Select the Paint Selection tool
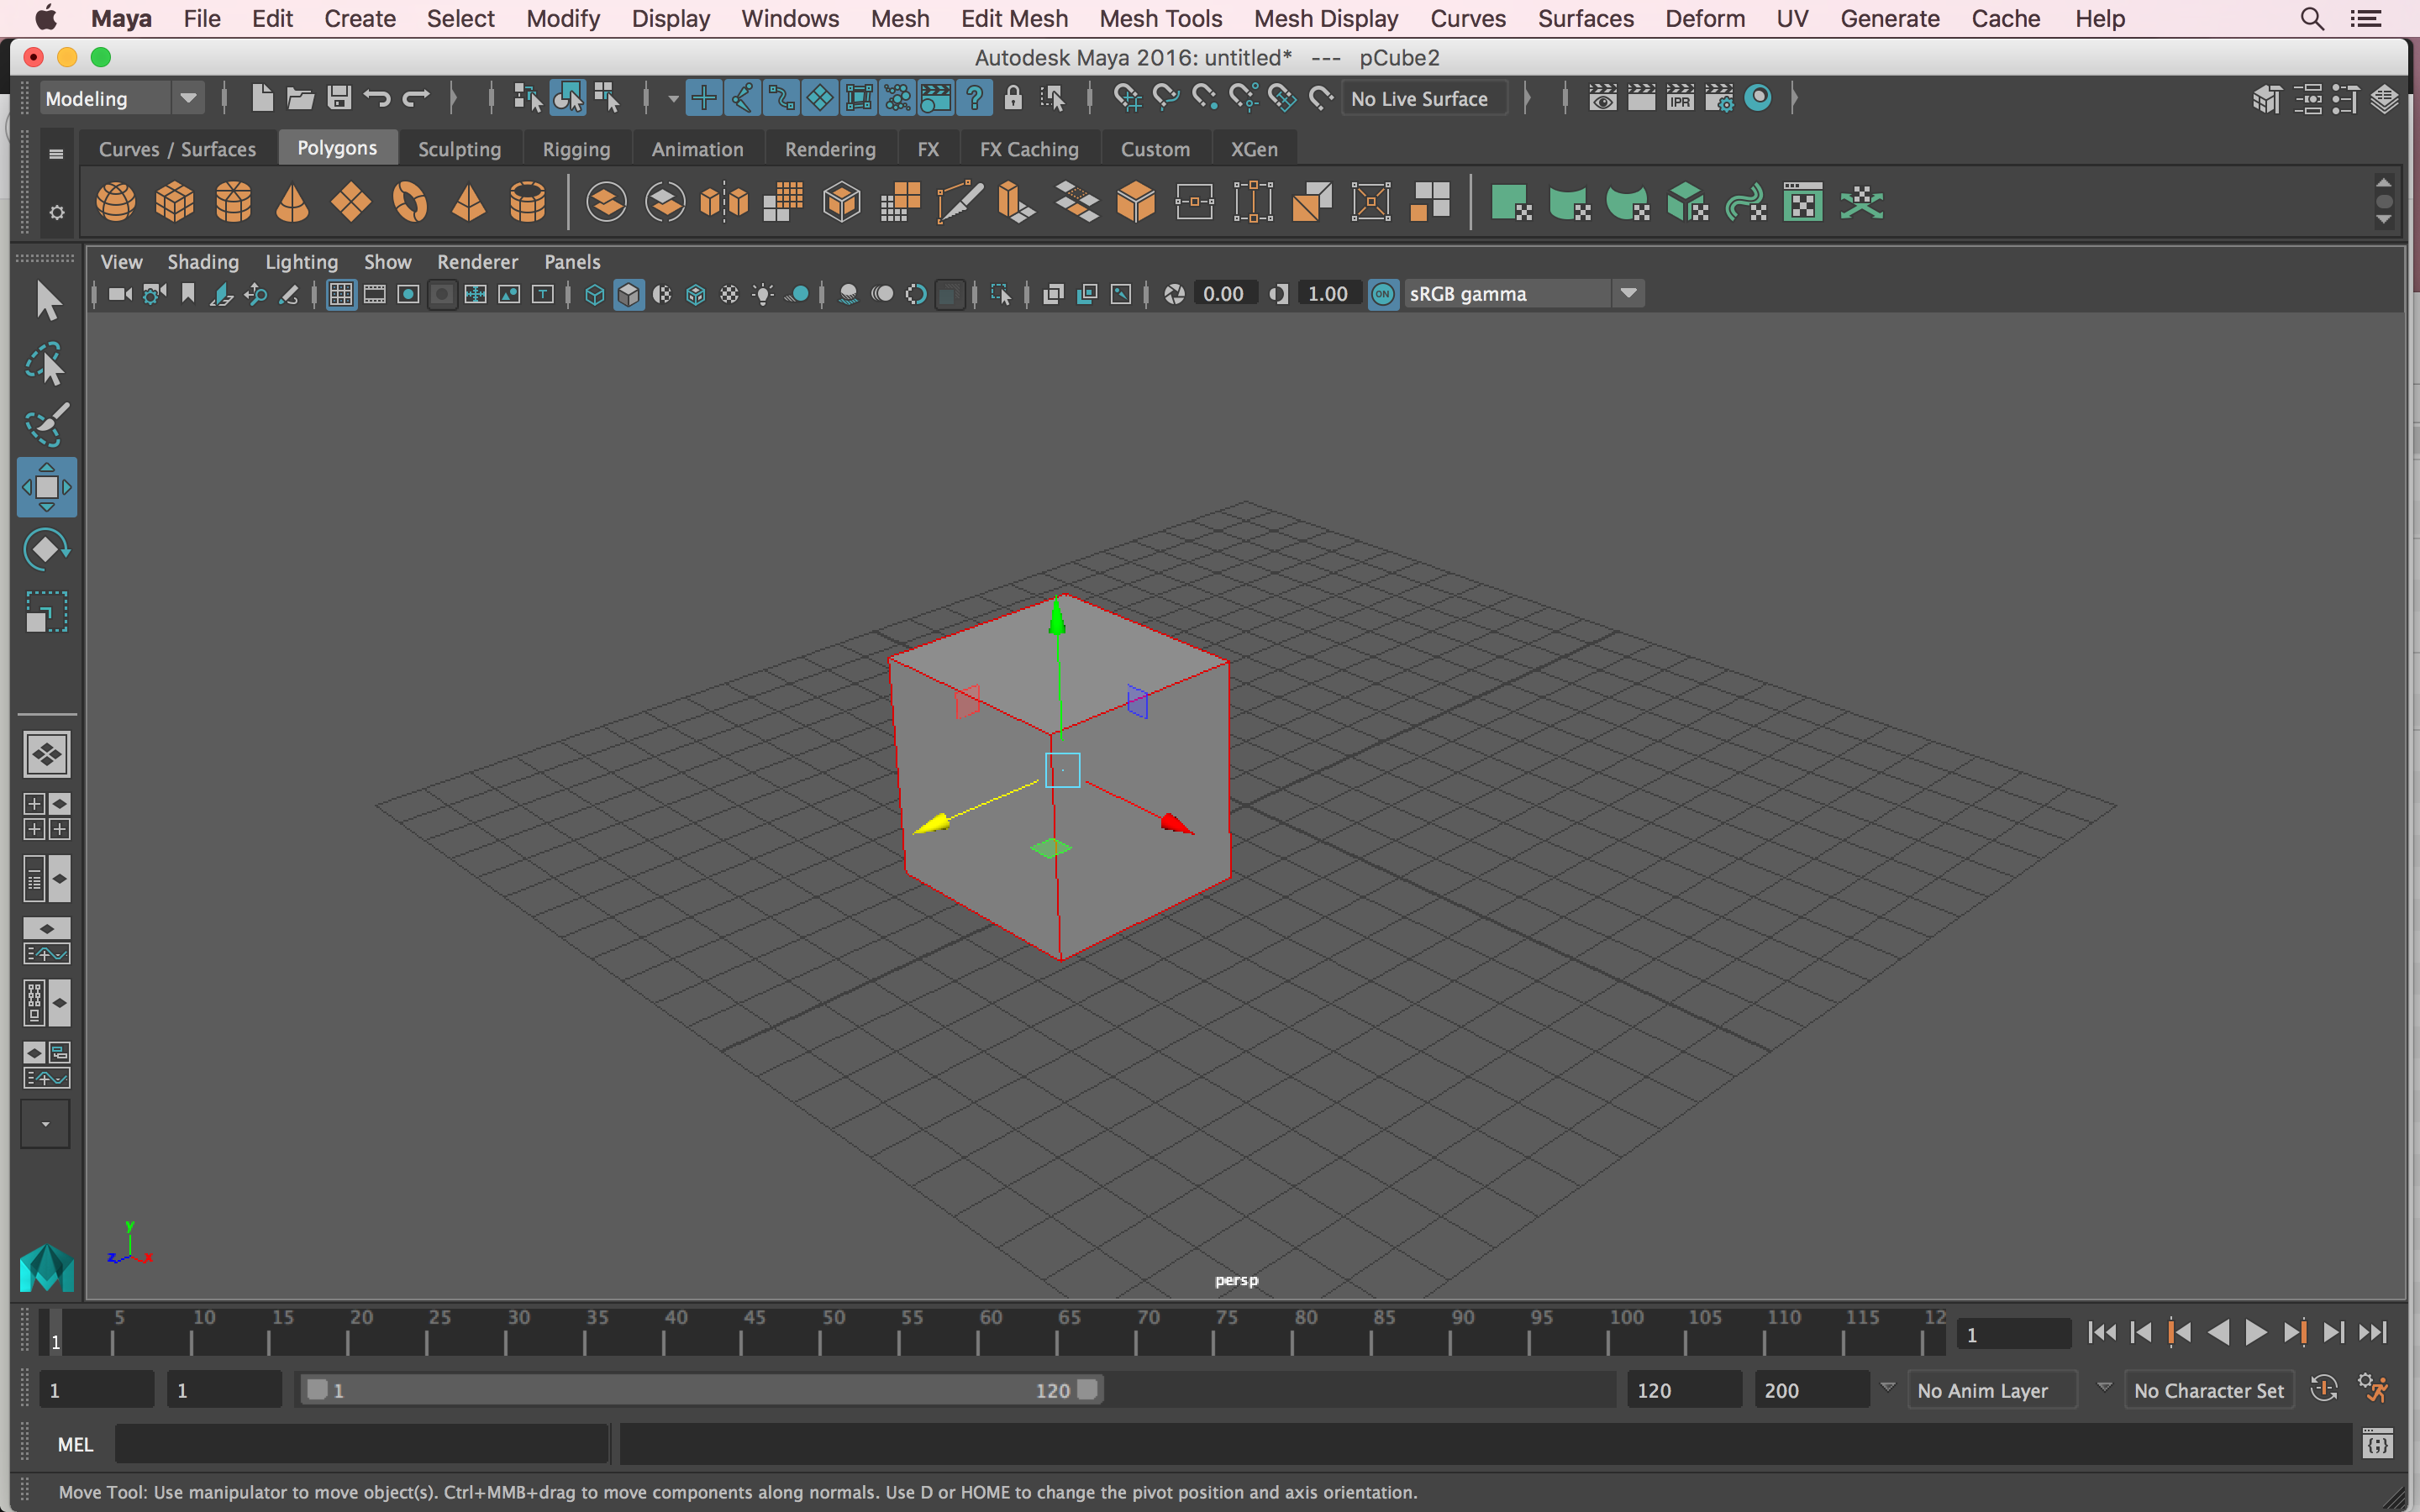Viewport: 2420px width, 1512px height. tap(46, 426)
